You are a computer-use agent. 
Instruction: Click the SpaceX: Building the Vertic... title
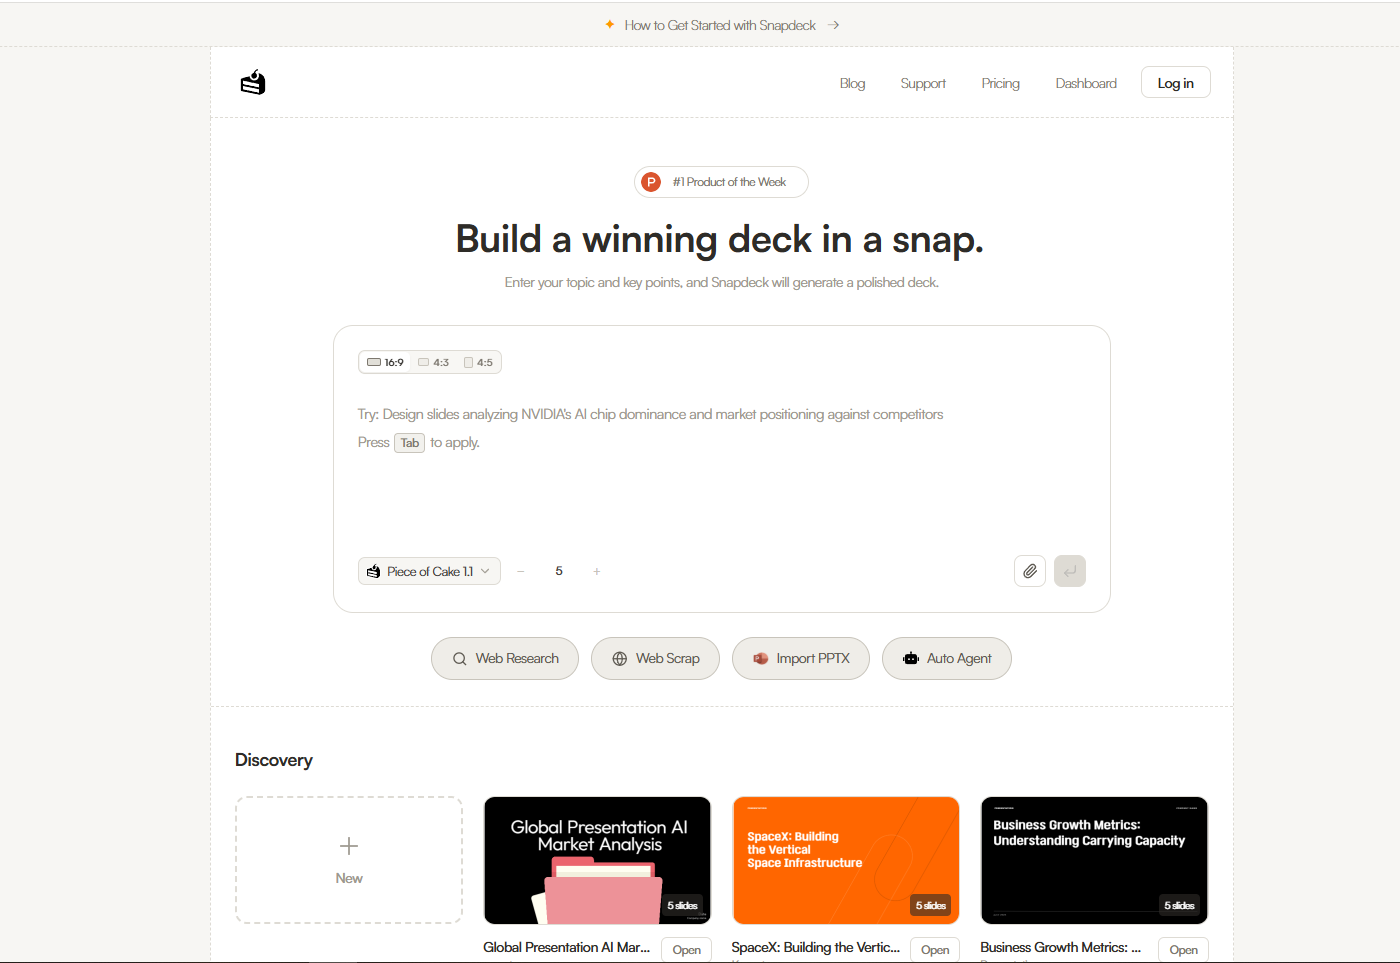pos(815,947)
